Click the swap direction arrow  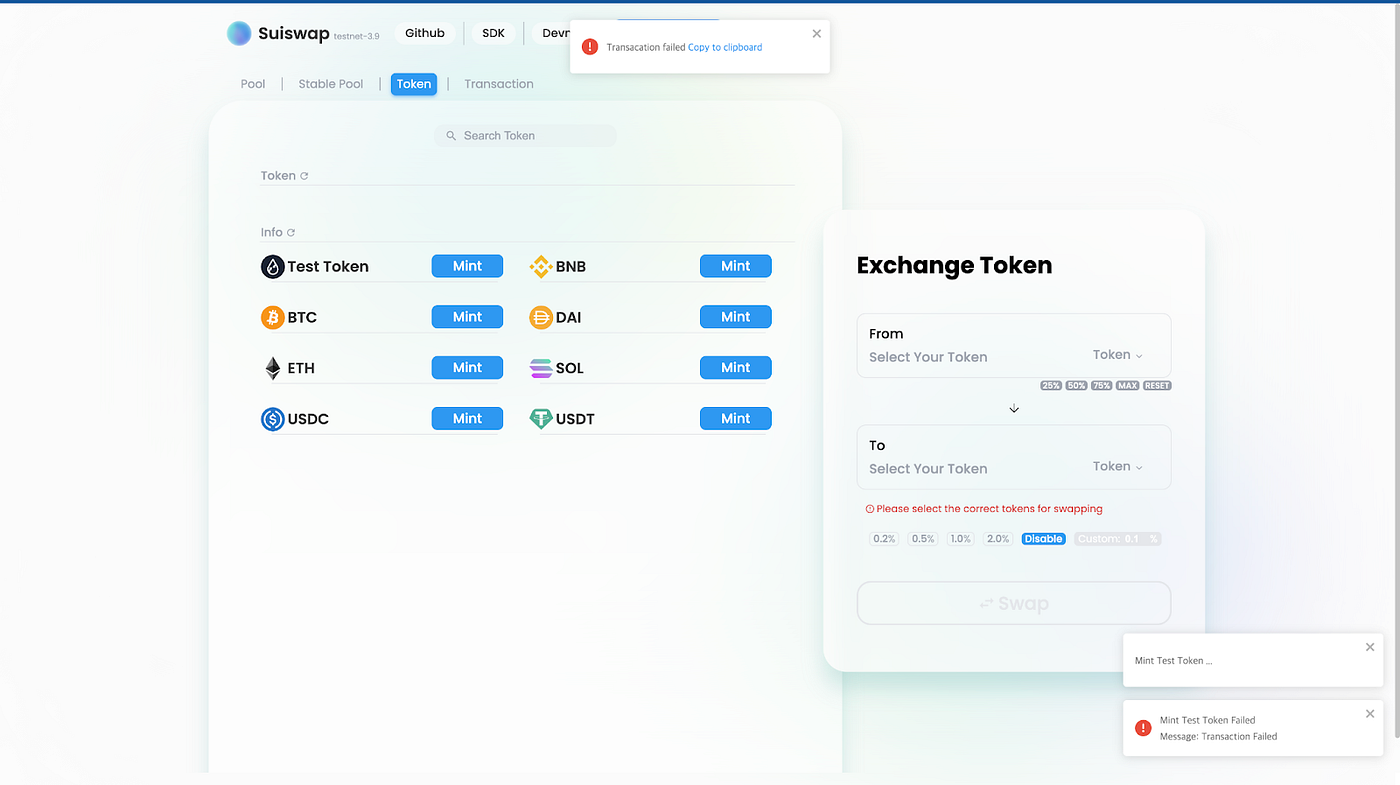(1014, 408)
